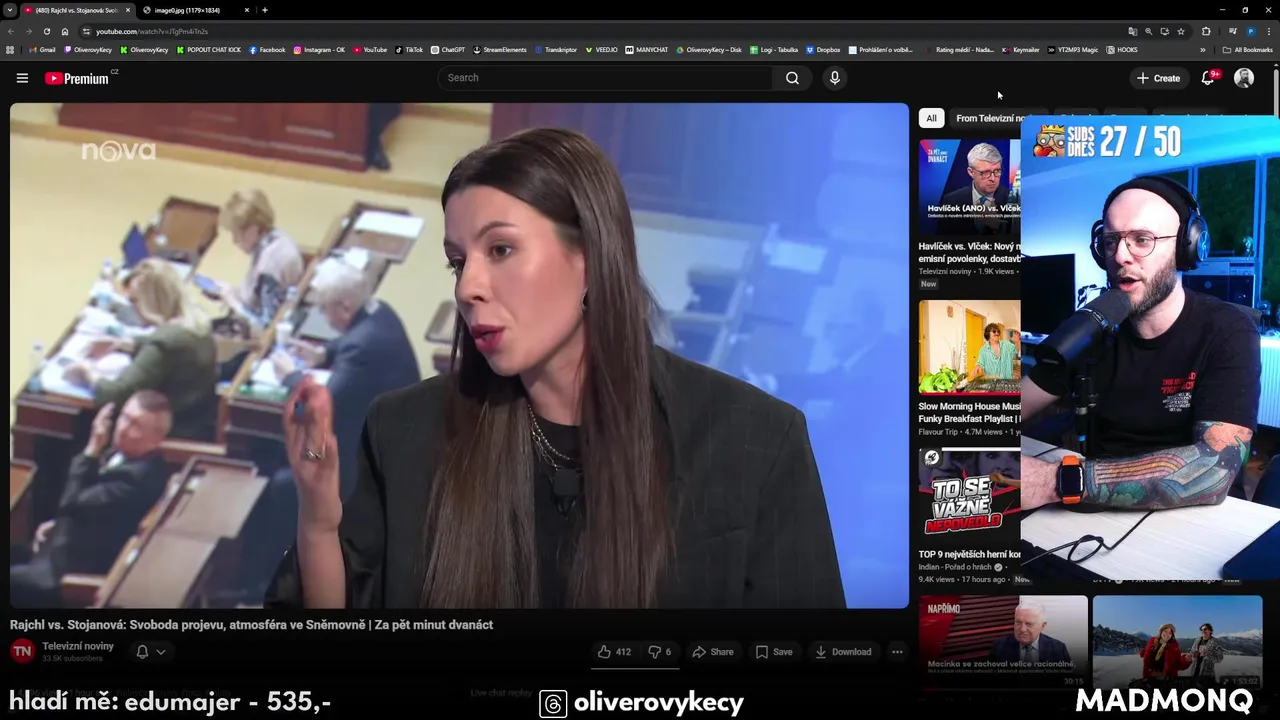The image size is (1280, 720).
Task: Click the search magnifier button
Action: coord(792,78)
